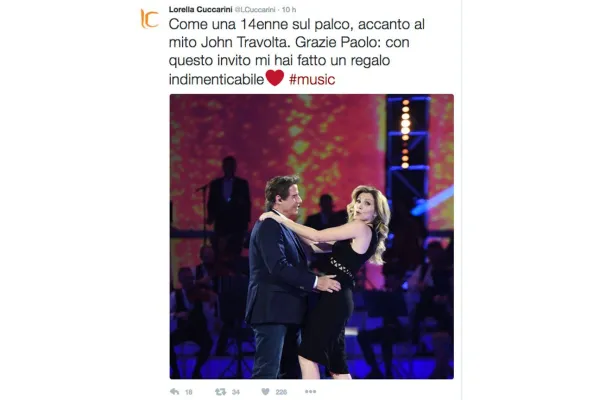Open Lorella Cuccarini's profile name link
Screen dimensions: 593x400
[x=200, y=9]
